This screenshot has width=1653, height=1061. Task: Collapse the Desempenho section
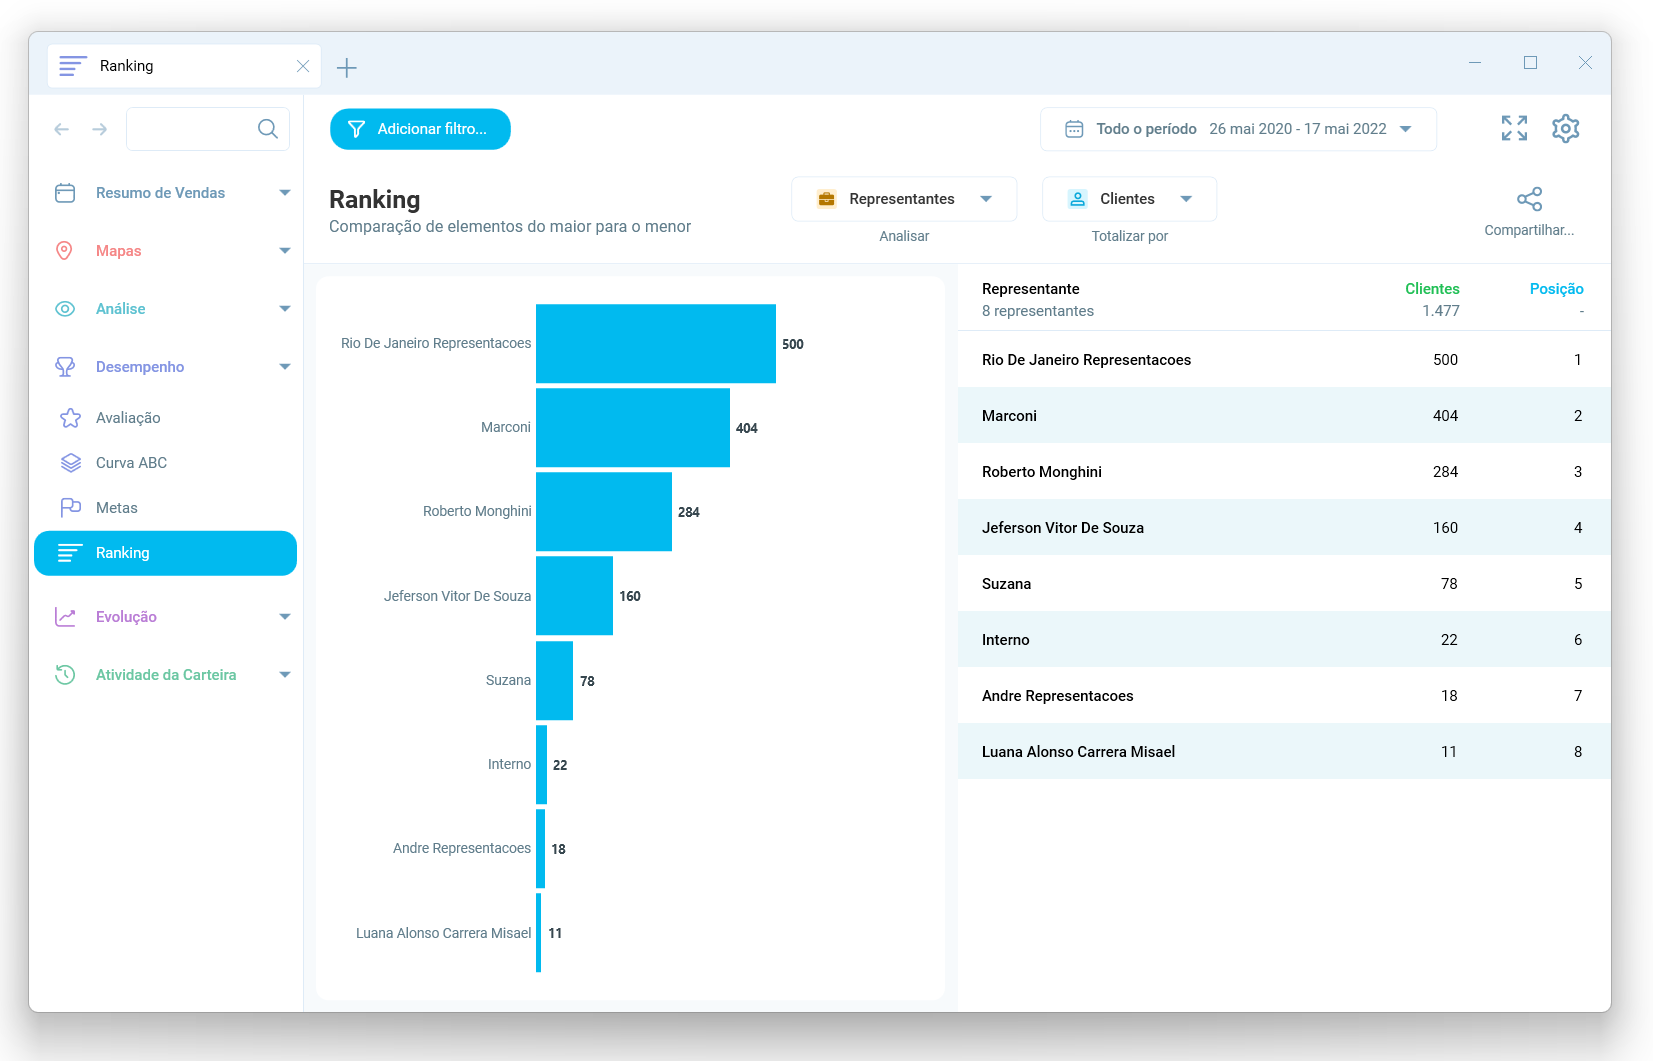coord(285,367)
